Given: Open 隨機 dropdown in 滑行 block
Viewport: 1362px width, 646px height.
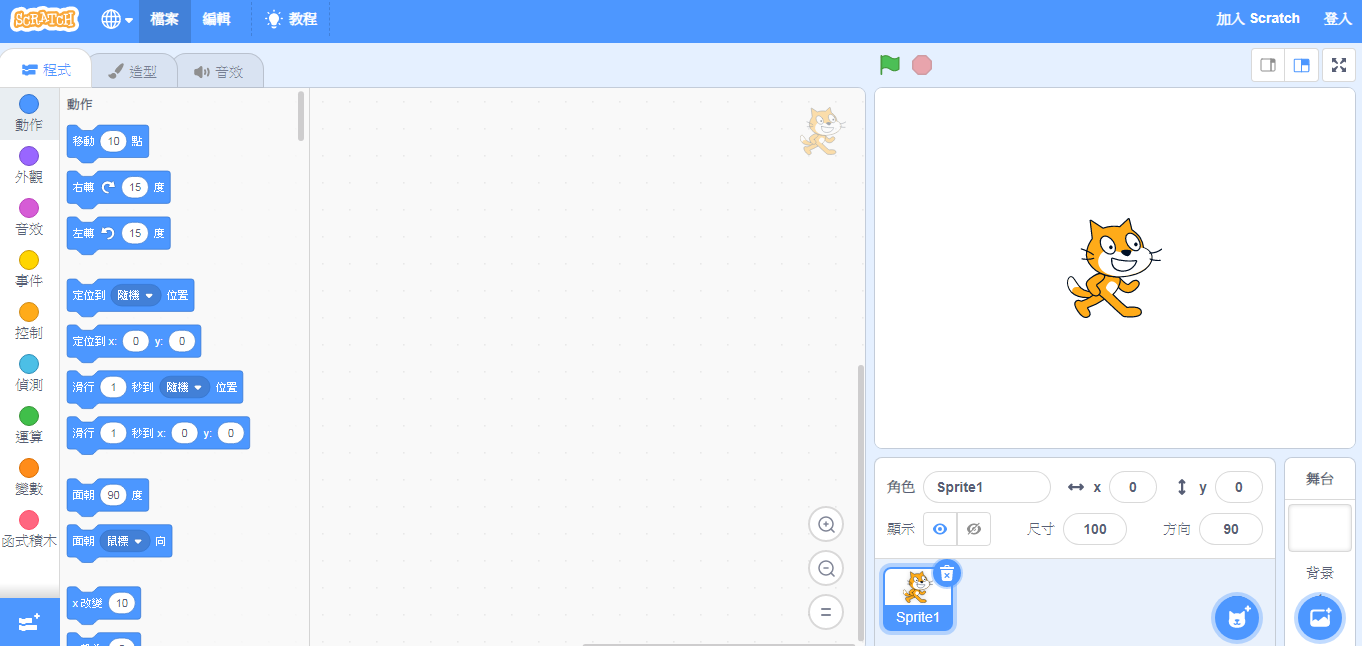Looking at the screenshot, I should point(185,387).
